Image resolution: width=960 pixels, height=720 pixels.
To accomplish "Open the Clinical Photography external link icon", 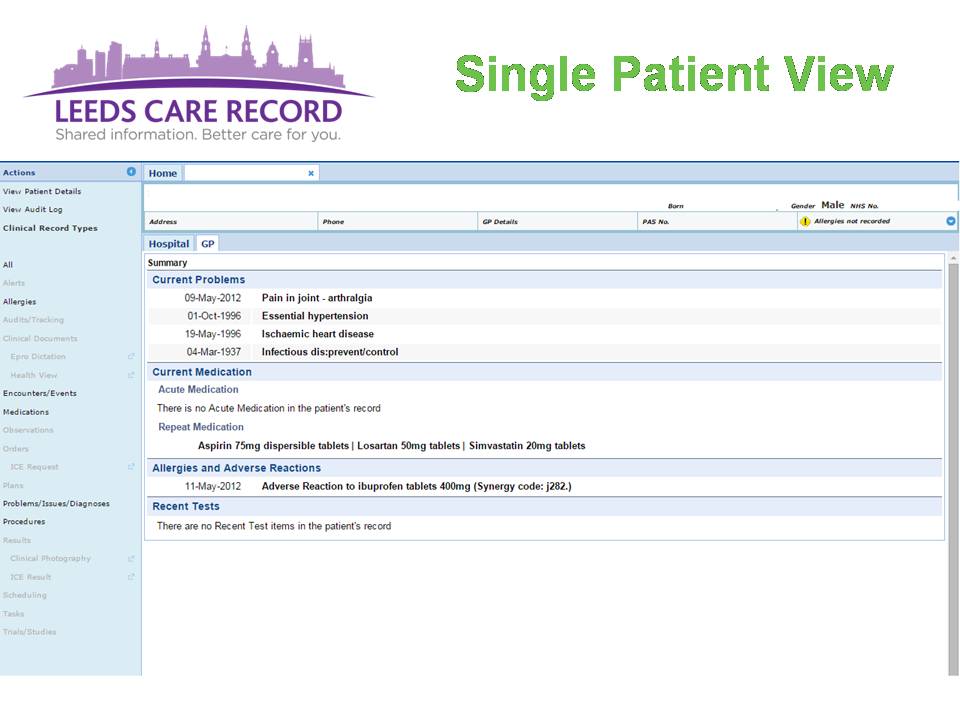I will tap(130, 558).
